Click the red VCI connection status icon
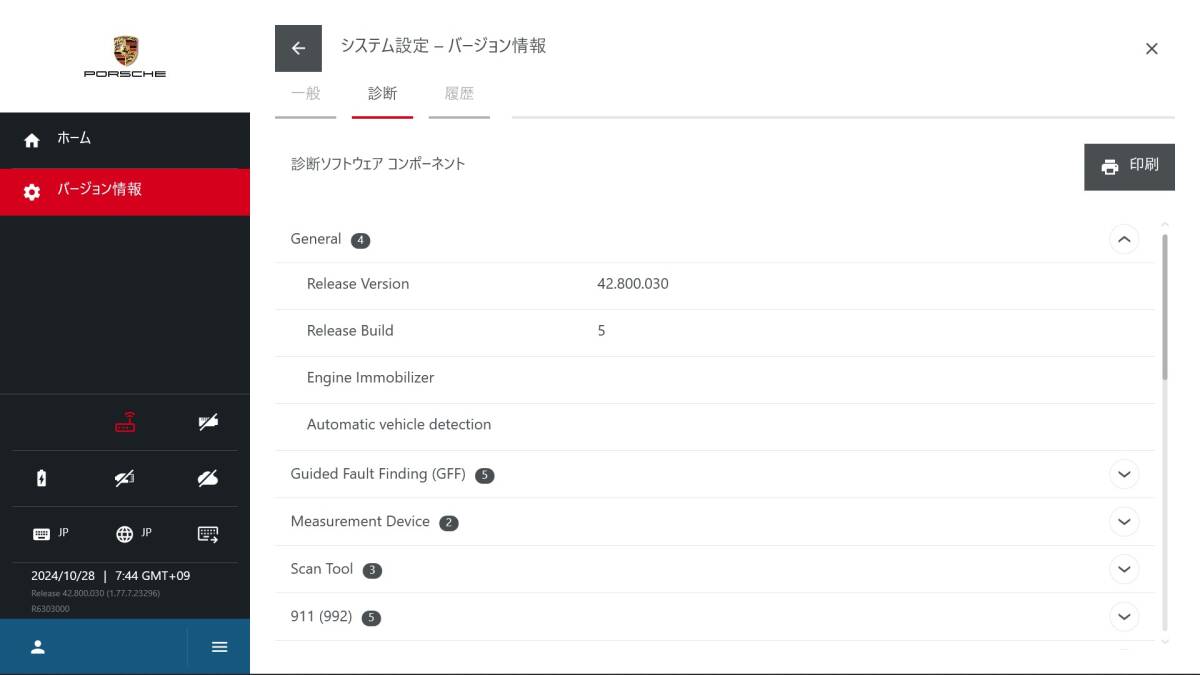 click(125, 422)
